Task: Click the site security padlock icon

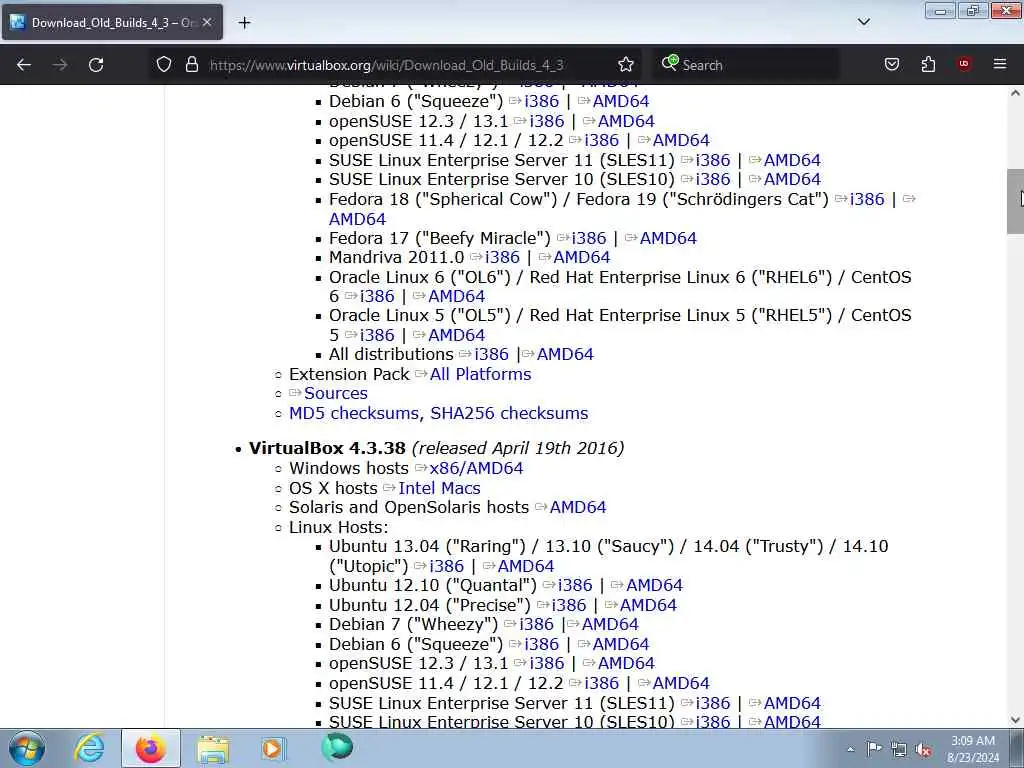Action: click(x=191, y=65)
